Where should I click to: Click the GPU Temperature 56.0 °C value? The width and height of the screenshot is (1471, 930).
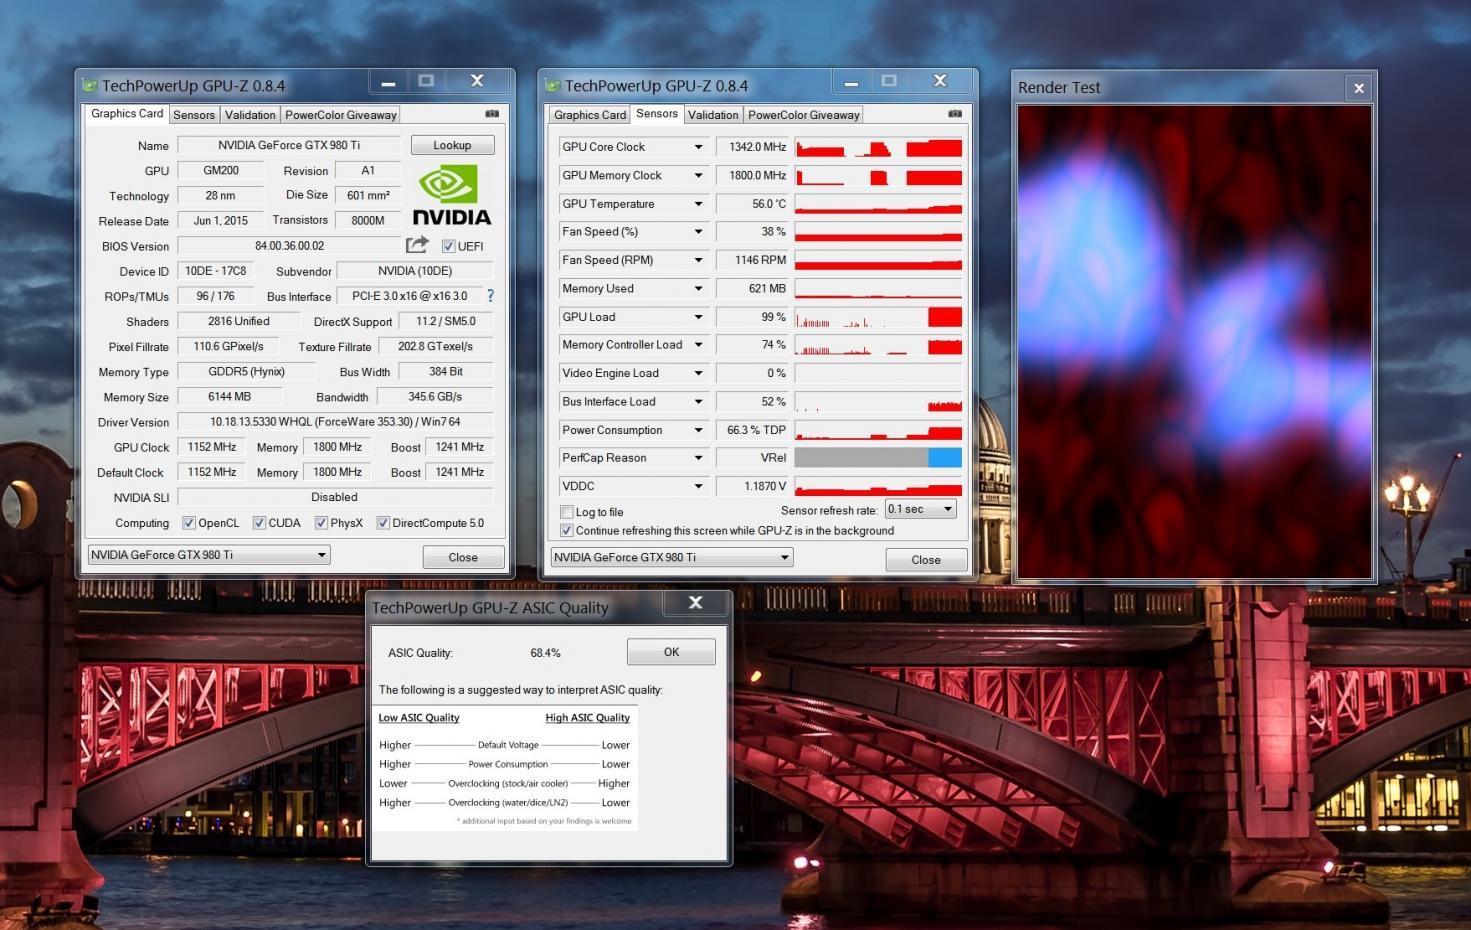(752, 204)
